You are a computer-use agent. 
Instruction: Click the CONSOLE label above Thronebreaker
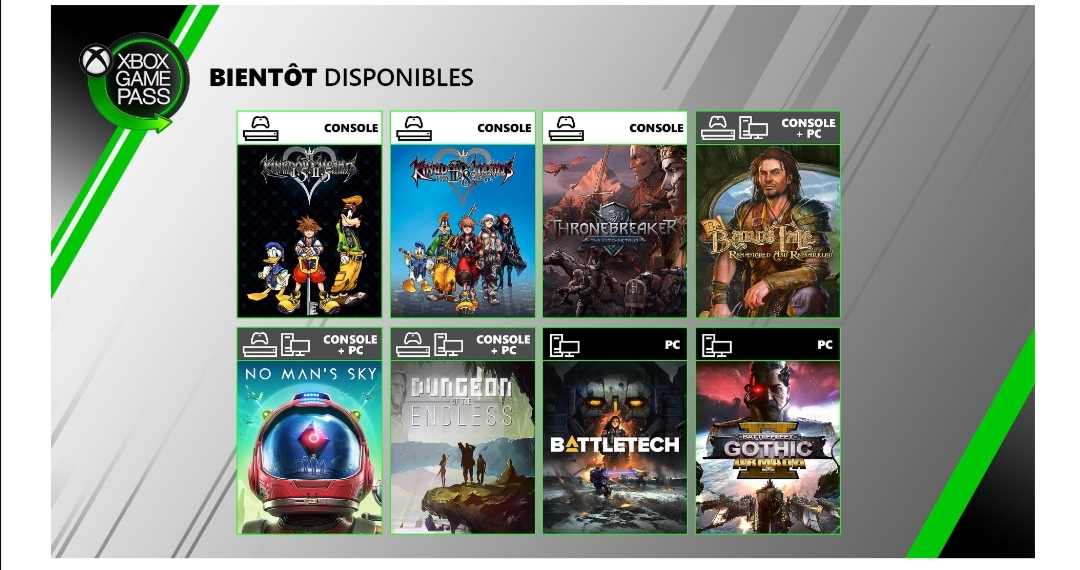[x=656, y=128]
